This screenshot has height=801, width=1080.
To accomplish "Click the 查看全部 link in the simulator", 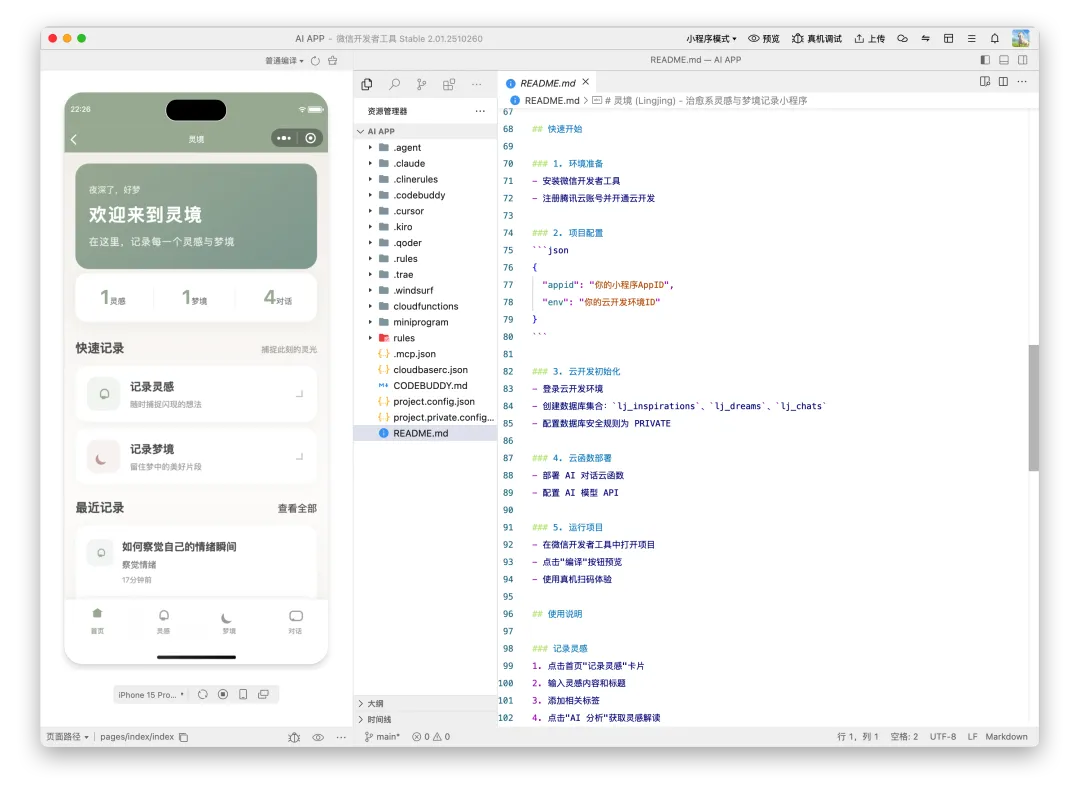I will [x=299, y=507].
